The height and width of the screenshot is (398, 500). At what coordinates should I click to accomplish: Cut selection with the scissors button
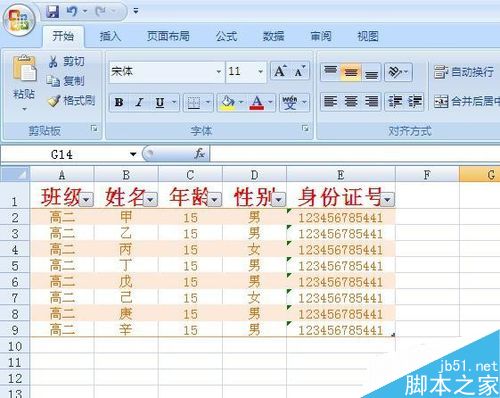coord(66,62)
